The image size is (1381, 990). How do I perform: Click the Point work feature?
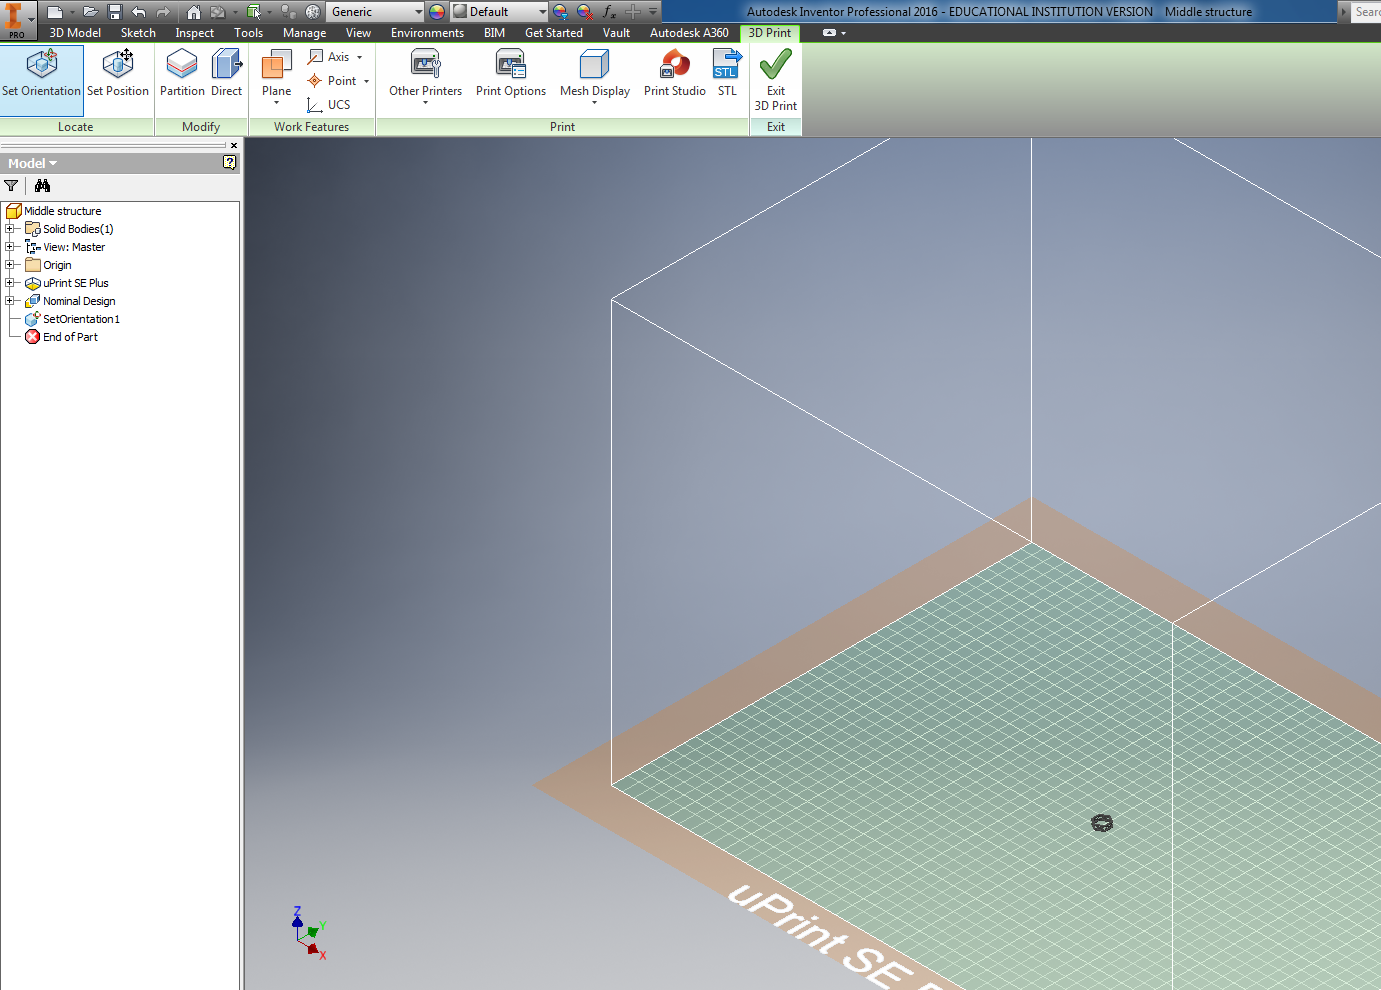[x=332, y=81]
